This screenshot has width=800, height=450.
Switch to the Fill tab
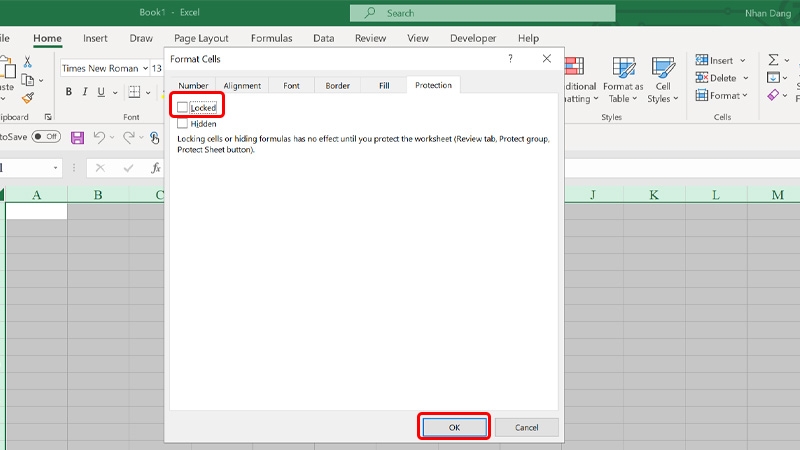point(384,86)
